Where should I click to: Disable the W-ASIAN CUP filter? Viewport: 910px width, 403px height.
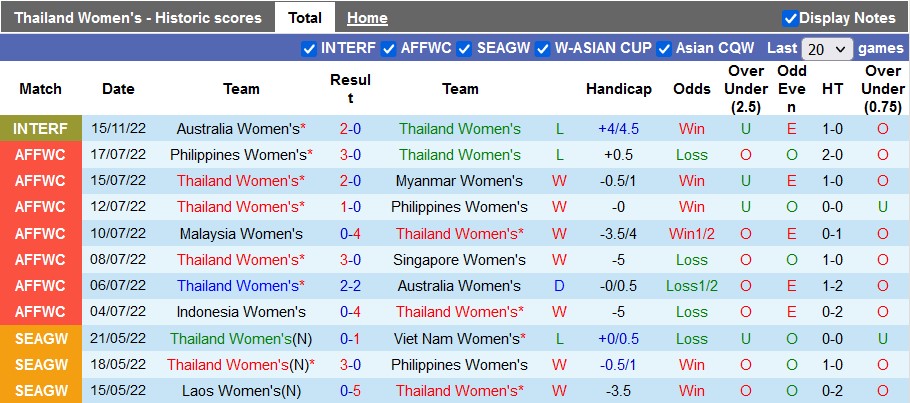pos(543,48)
